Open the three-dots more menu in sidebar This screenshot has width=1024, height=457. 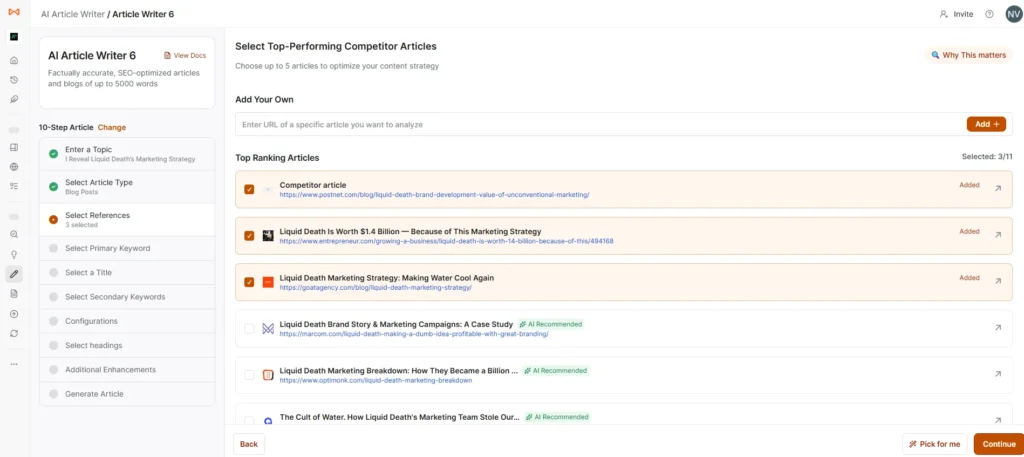tap(14, 364)
